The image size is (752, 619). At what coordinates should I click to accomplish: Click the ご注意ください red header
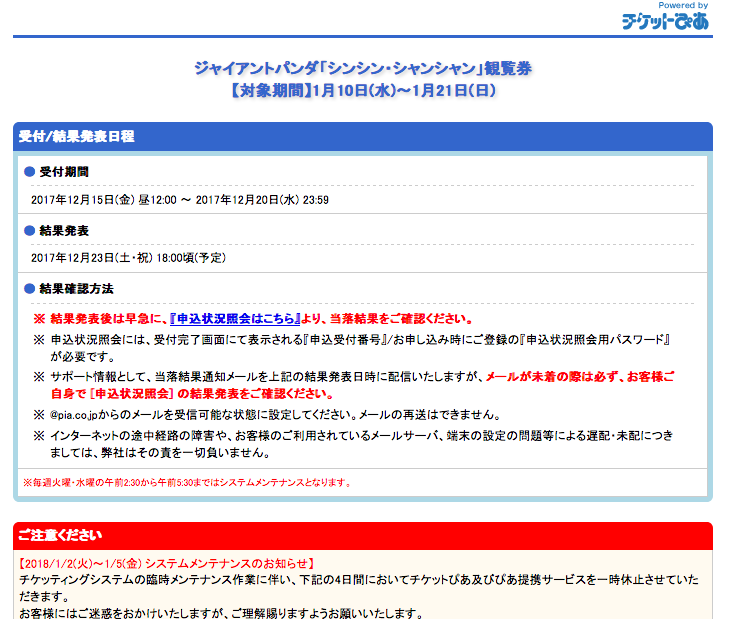pos(363,536)
